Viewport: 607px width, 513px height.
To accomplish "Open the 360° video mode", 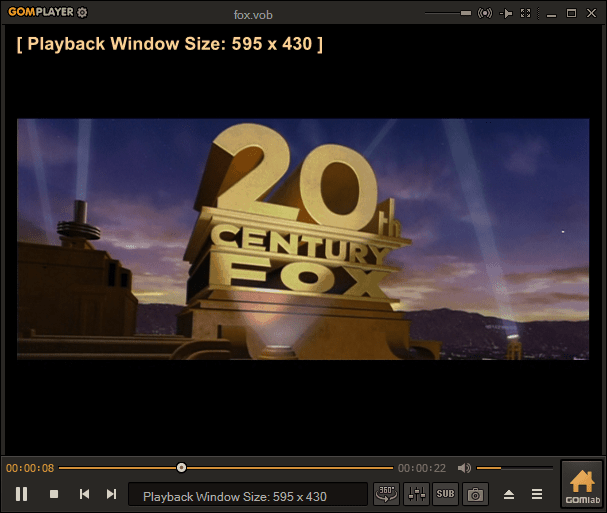I will click(x=386, y=494).
